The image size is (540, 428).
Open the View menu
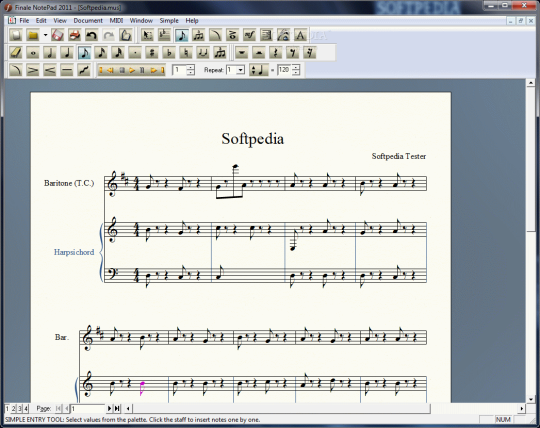(x=60, y=21)
